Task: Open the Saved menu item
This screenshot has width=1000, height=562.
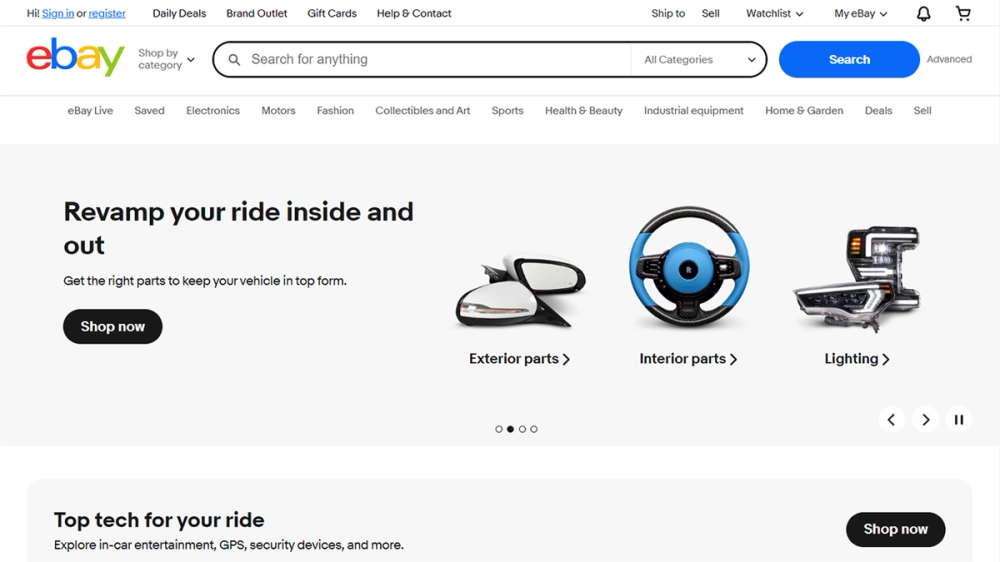Action: coord(149,110)
